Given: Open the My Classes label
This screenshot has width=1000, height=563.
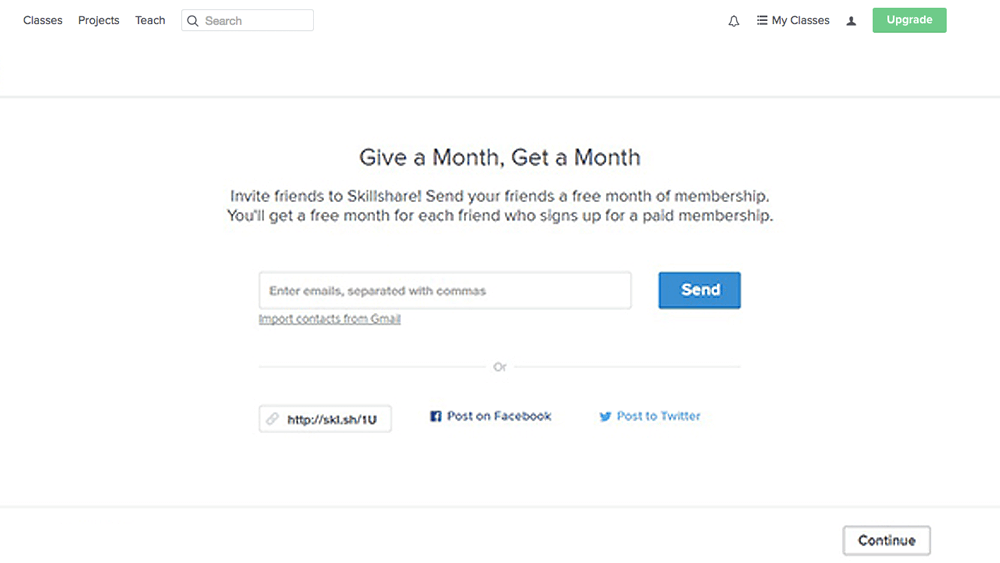Looking at the screenshot, I should click(800, 20).
